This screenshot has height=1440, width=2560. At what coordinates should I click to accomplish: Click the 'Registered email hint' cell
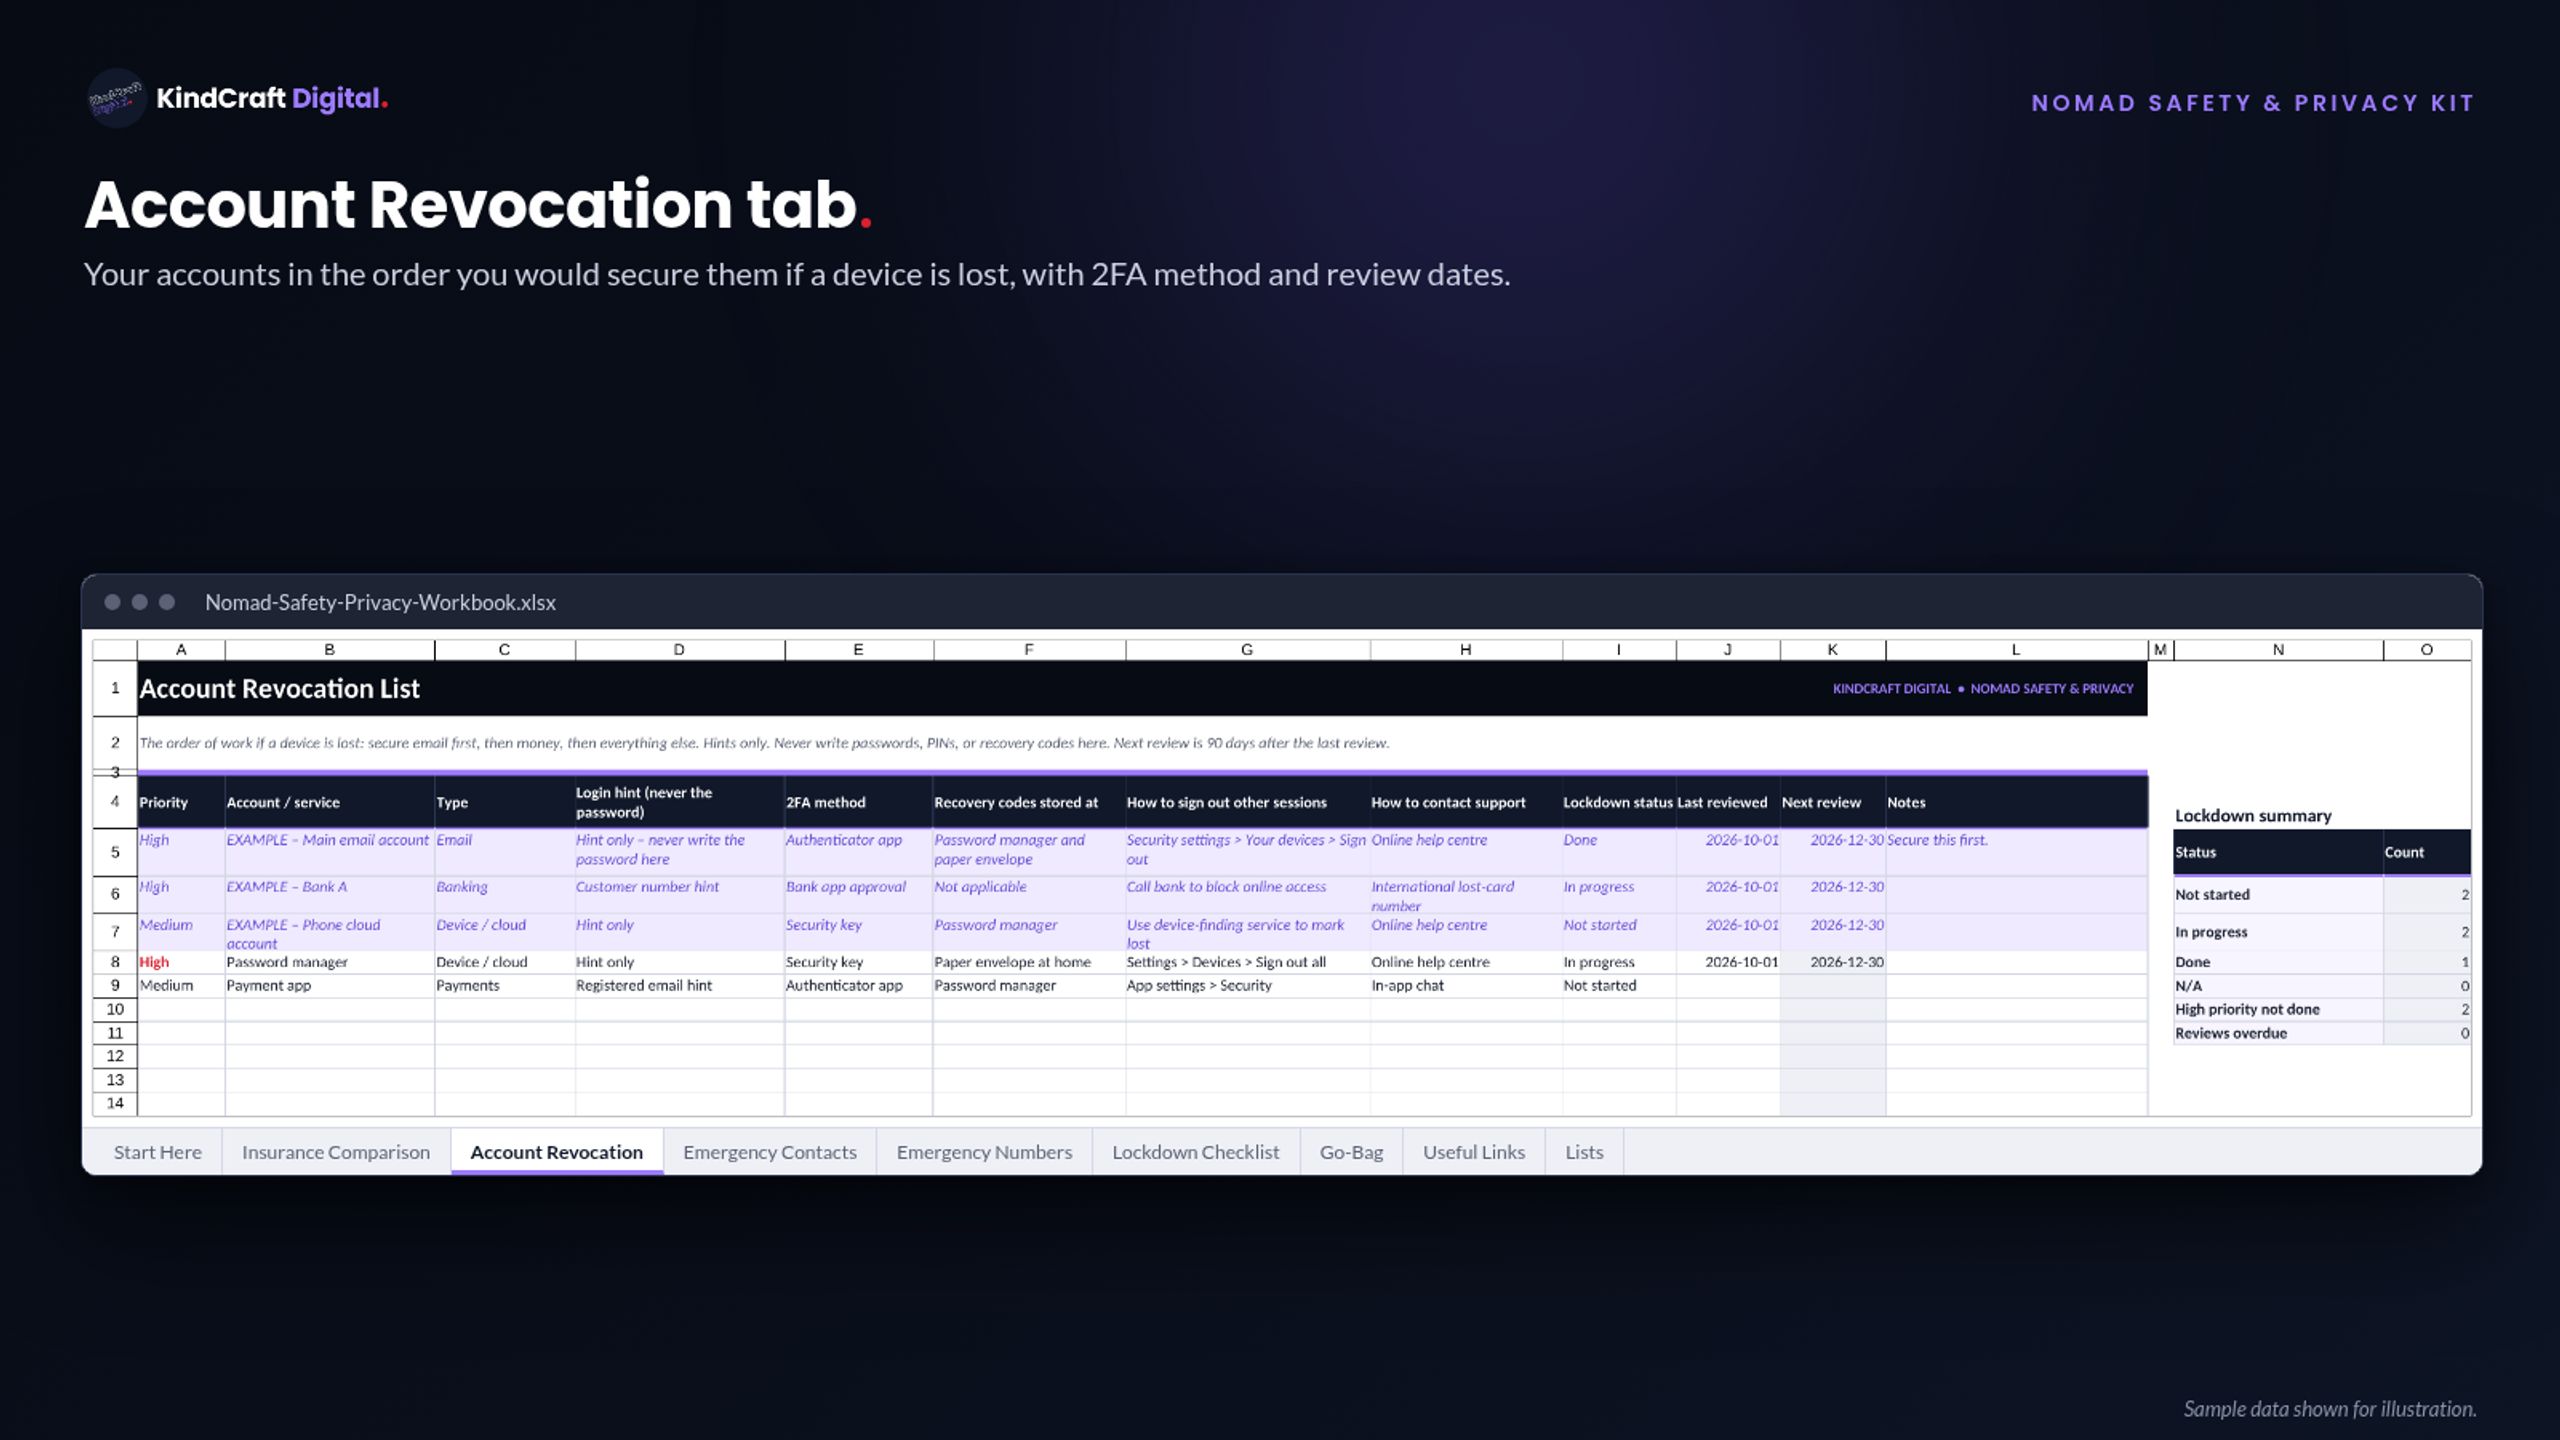point(679,985)
